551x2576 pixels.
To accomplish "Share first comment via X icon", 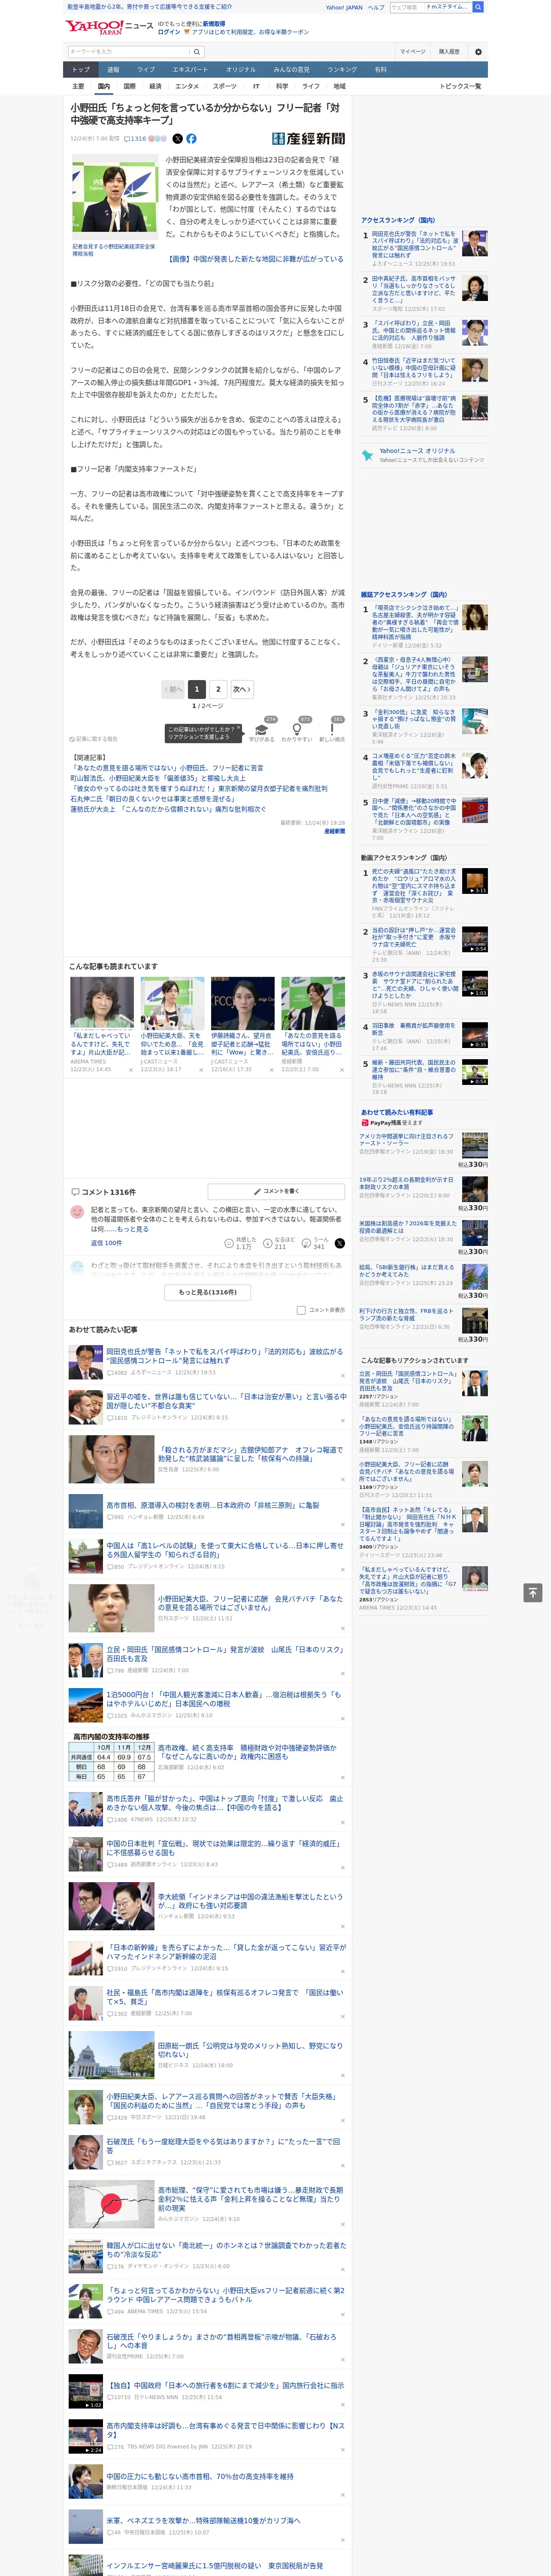I will pos(340,1243).
